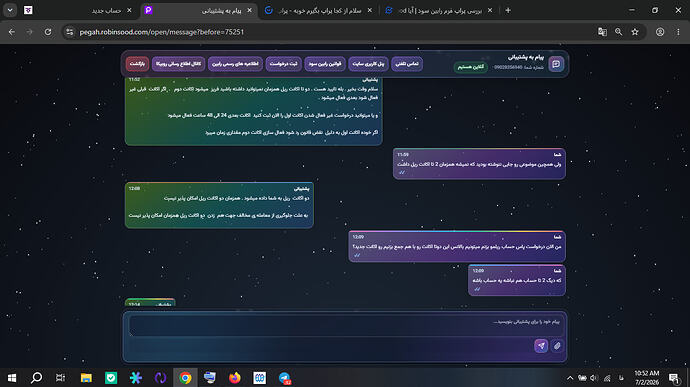This screenshot has width=690, height=387.
Task: Click the user message timestamped 11:59
Action: [479, 164]
